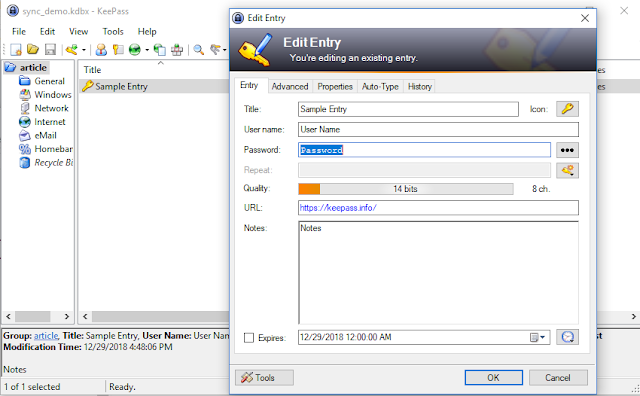Image resolution: width=640 pixels, height=396 pixels.
Task: Click the Find magnifier toolbar icon
Action: (x=199, y=50)
